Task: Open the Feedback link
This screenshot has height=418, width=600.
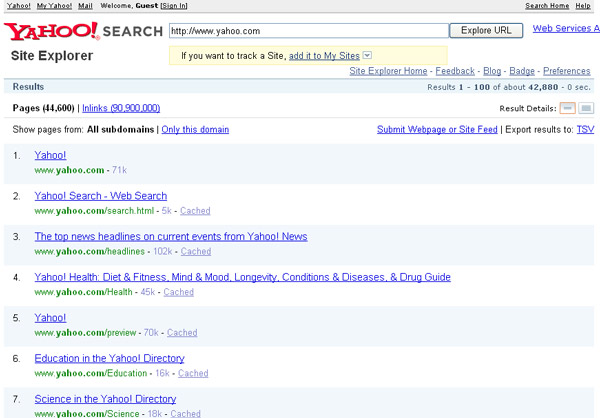Action: point(455,71)
